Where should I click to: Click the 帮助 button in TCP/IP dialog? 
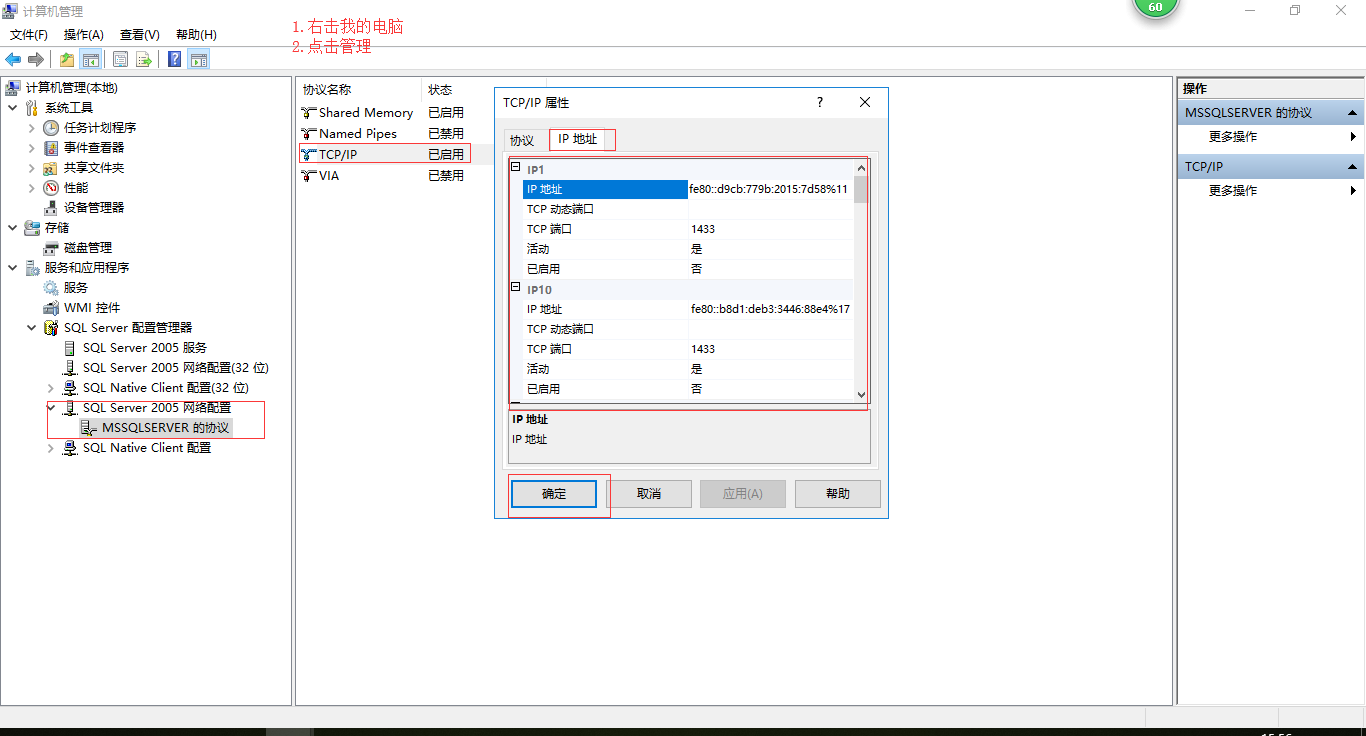click(837, 493)
